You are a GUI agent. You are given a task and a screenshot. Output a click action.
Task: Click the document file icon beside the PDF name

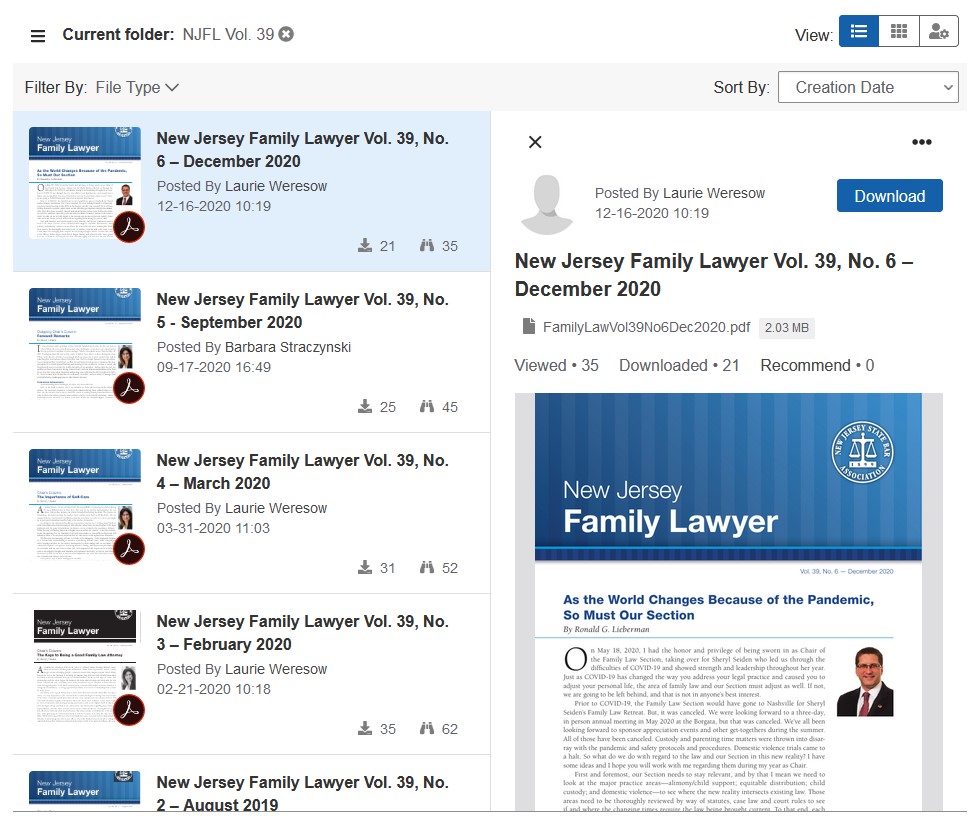pos(529,327)
